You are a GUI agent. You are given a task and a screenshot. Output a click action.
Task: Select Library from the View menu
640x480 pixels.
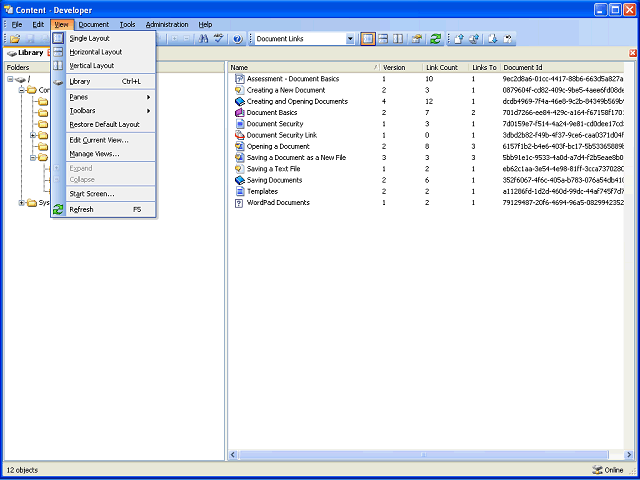click(103, 81)
